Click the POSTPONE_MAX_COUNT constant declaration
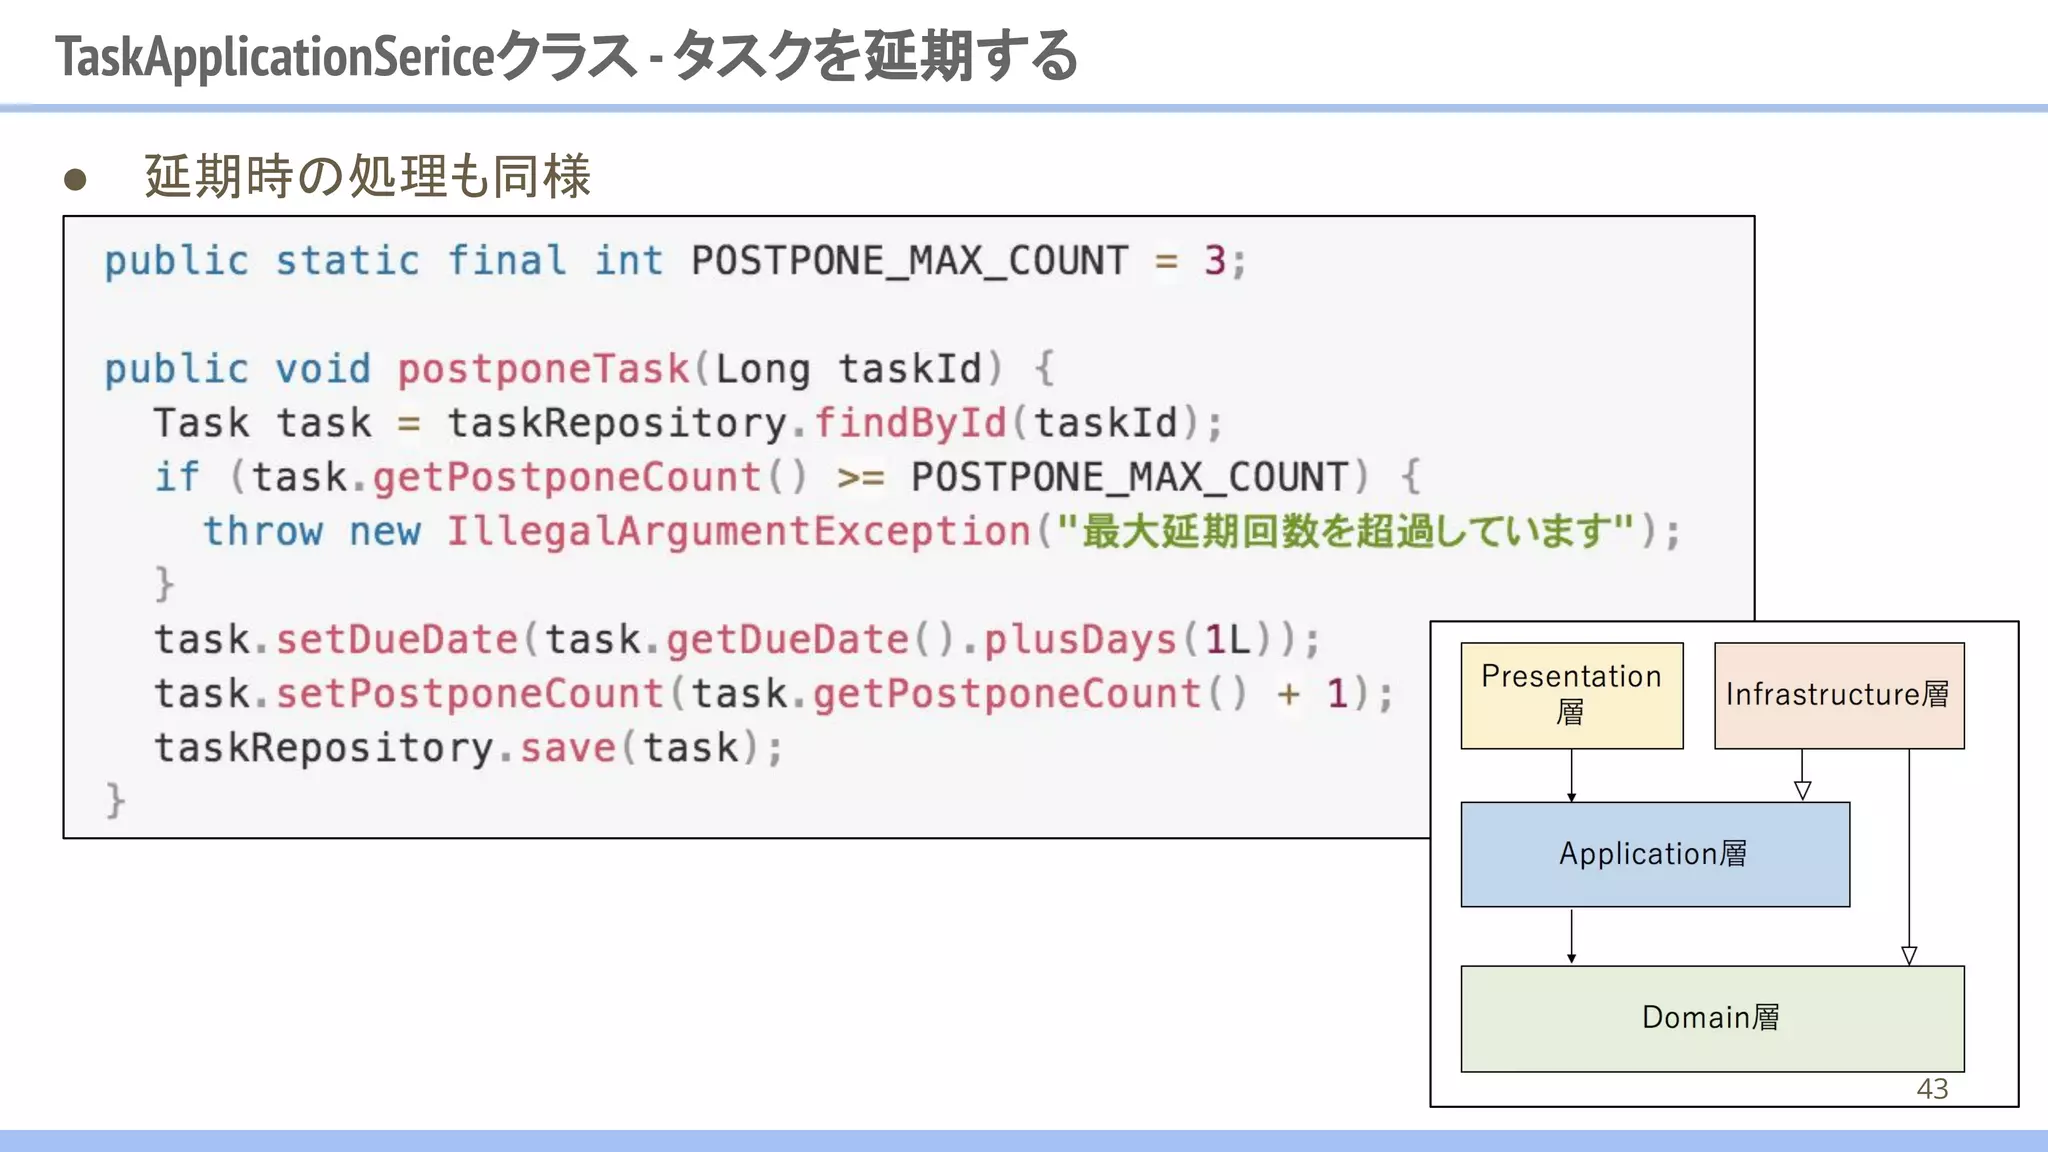 click(x=909, y=261)
